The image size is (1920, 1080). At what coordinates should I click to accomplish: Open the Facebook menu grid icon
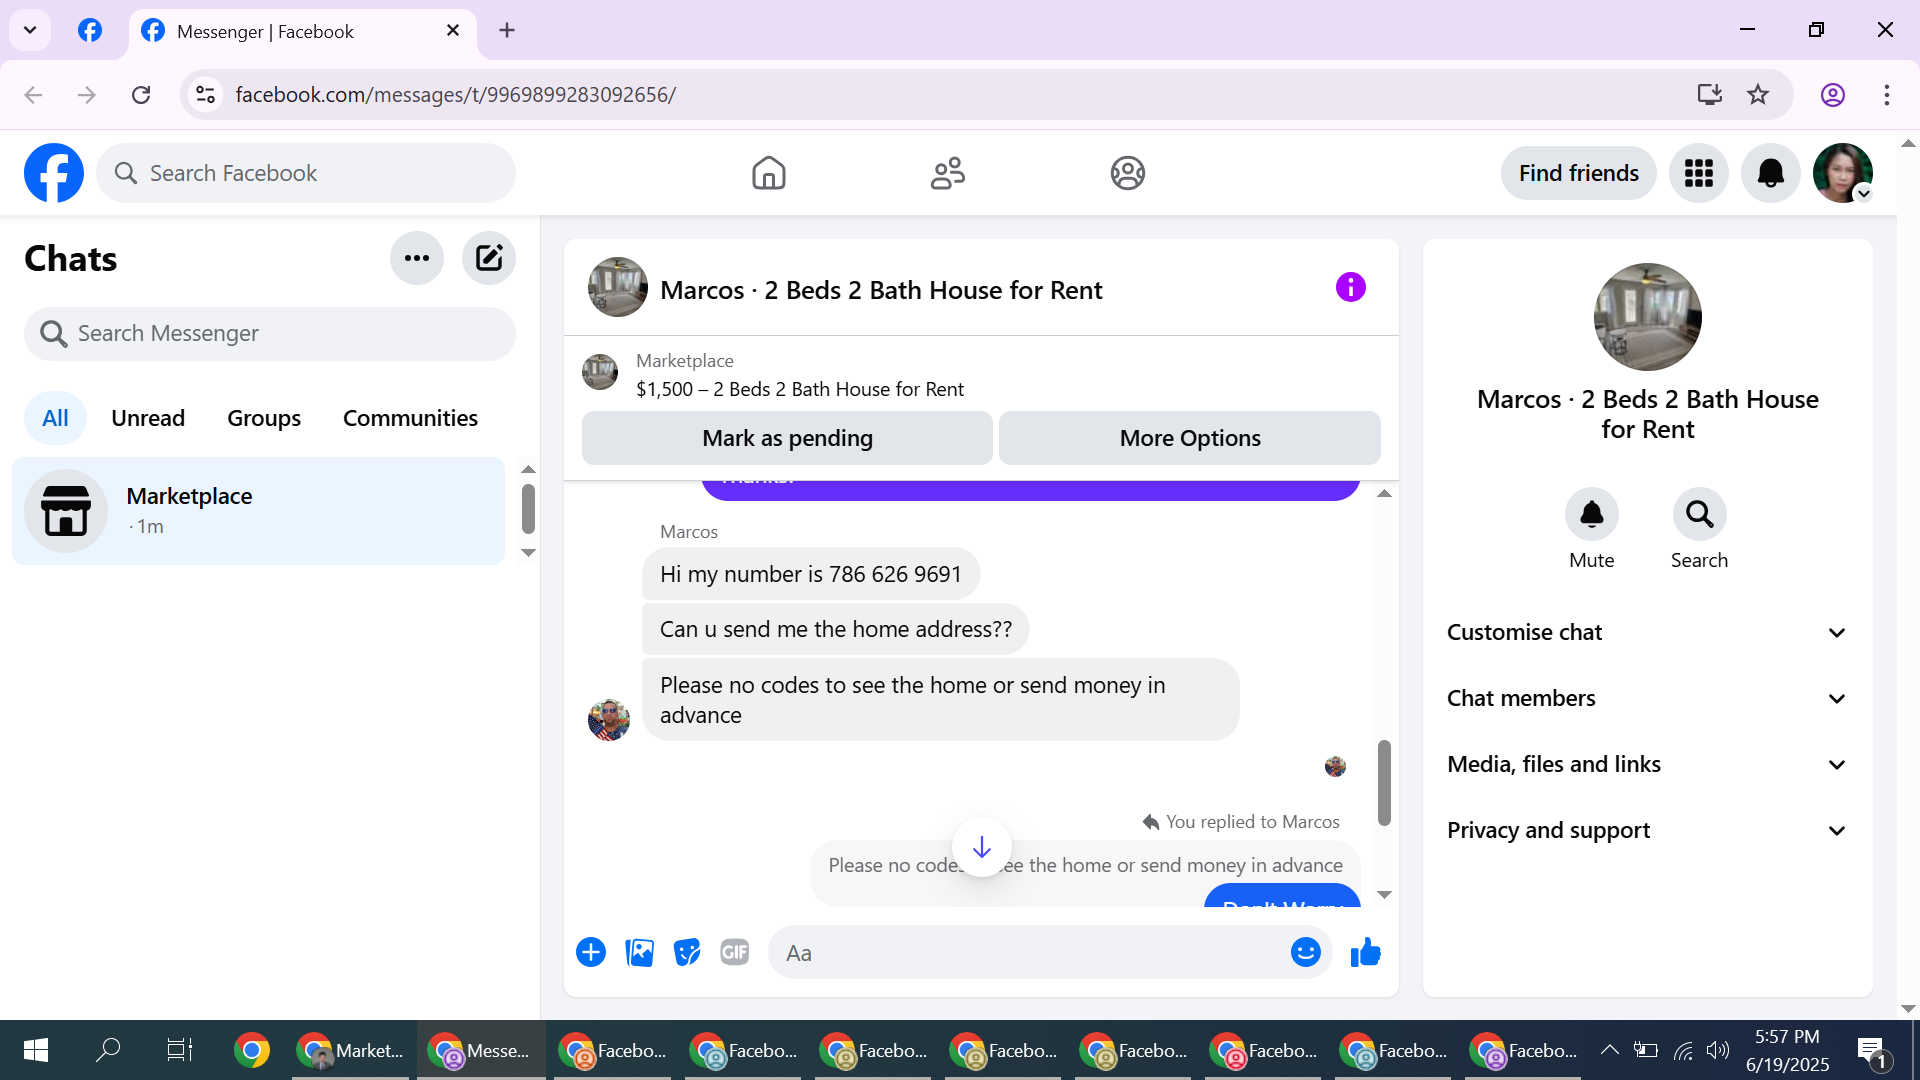coord(1699,173)
